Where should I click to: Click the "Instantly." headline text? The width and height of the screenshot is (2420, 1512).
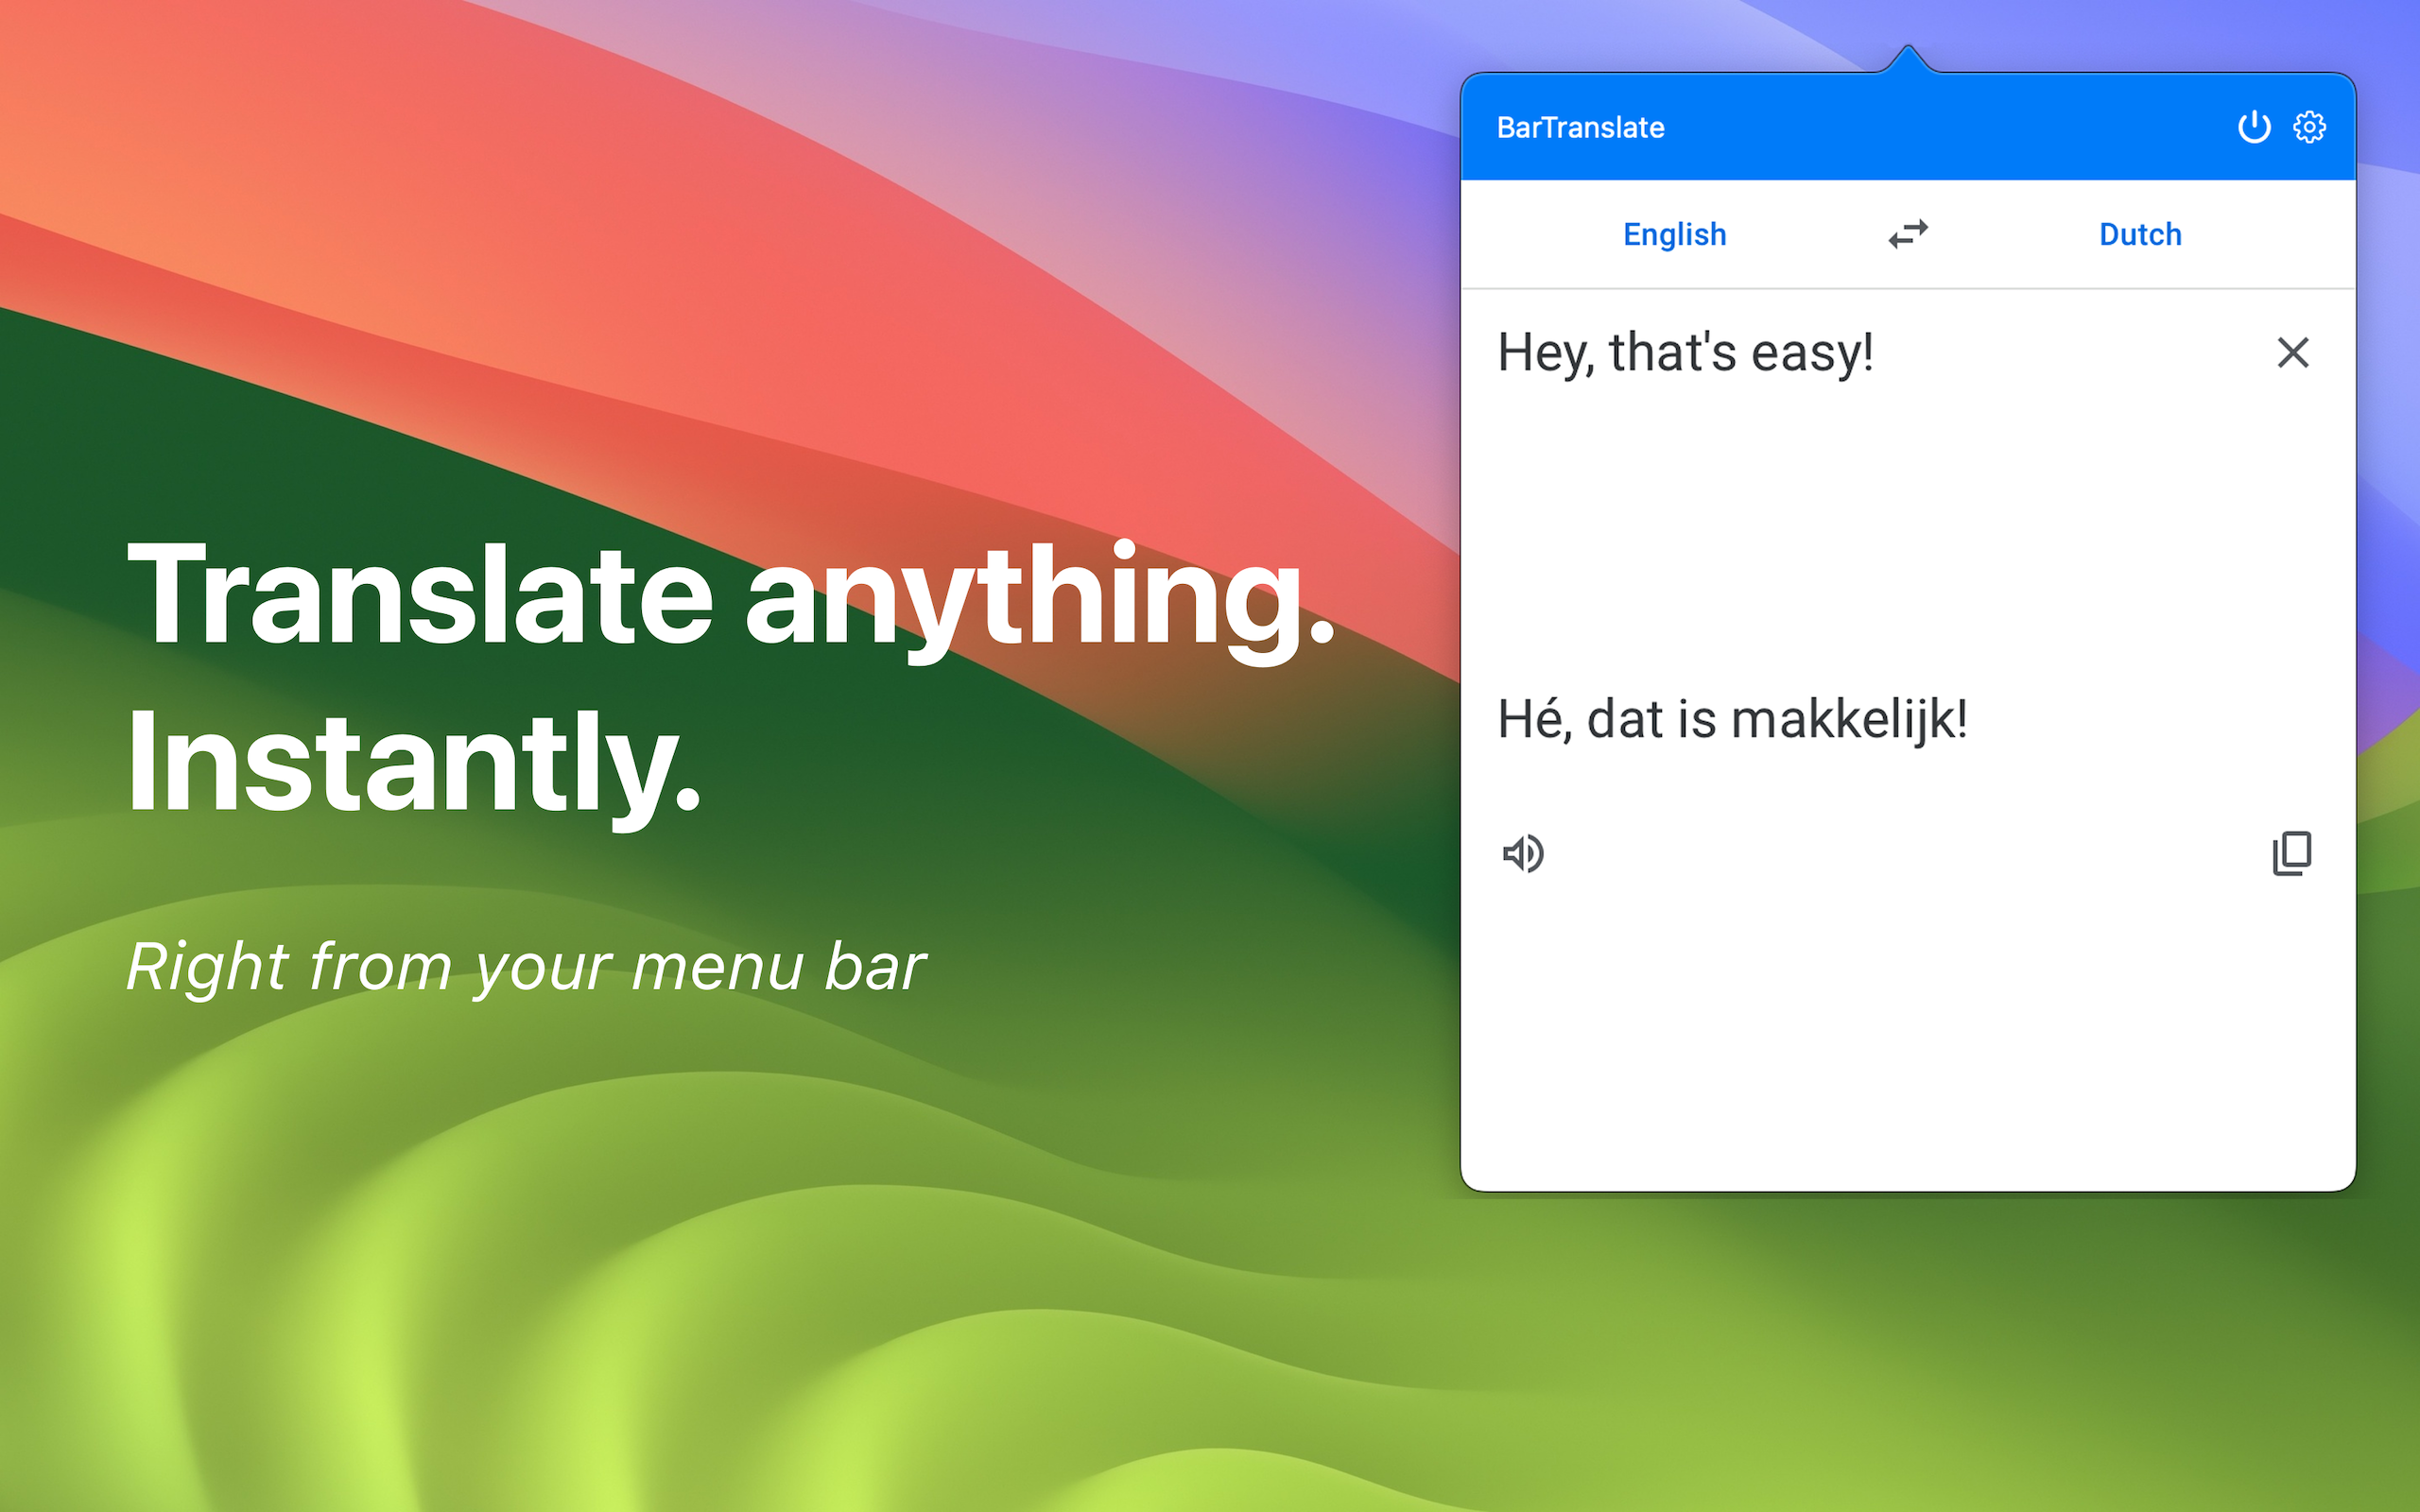pos(414,762)
